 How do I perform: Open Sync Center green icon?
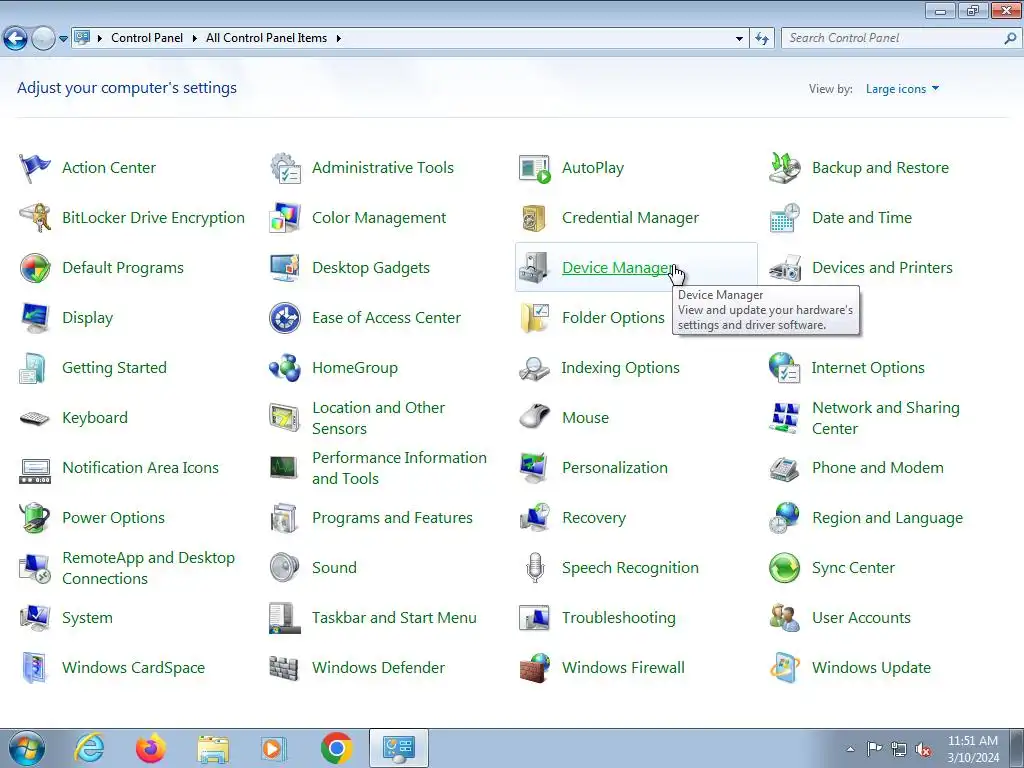785,568
